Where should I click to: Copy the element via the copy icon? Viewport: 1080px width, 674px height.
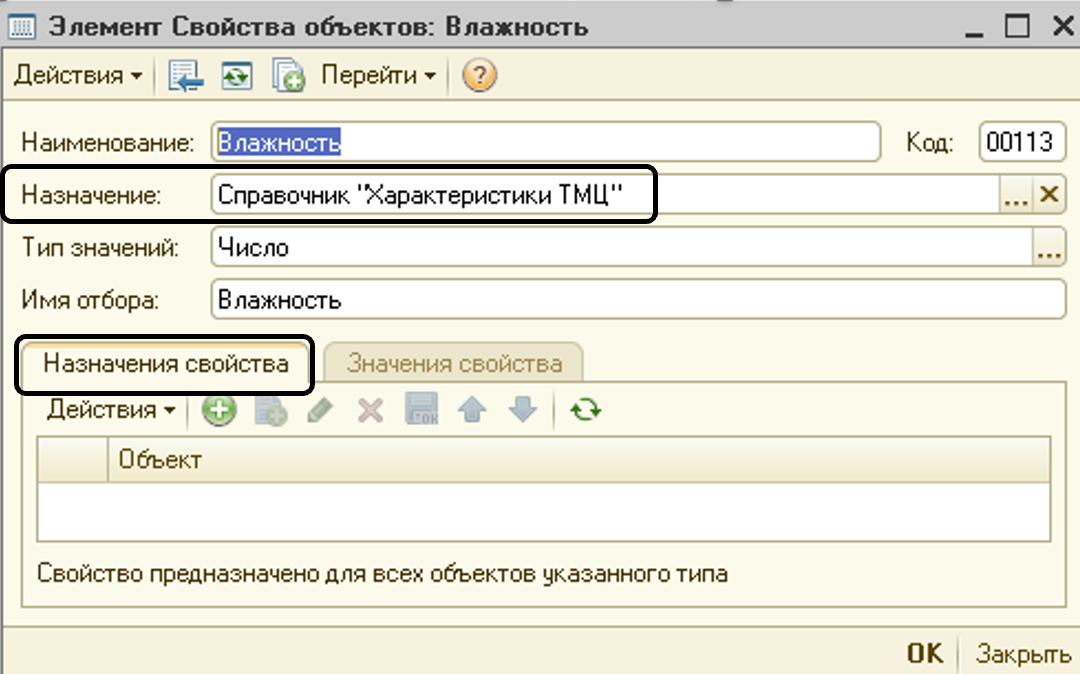(288, 75)
